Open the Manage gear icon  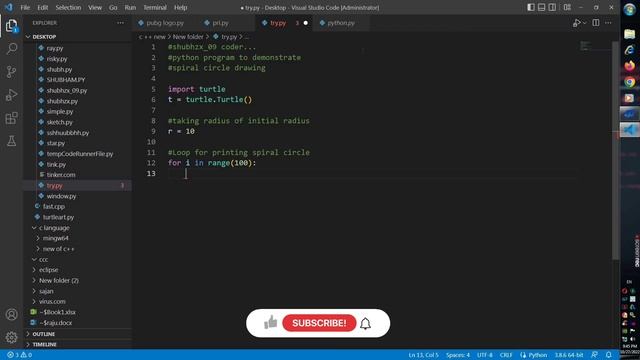pos(11,337)
